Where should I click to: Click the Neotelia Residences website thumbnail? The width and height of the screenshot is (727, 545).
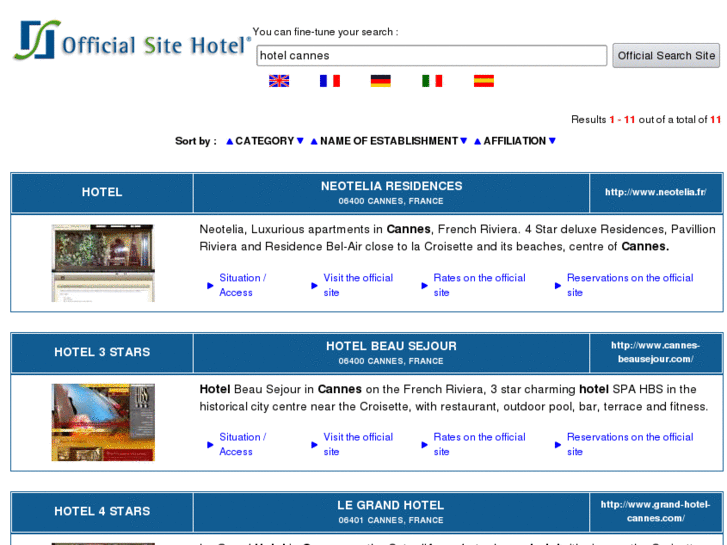(x=103, y=263)
